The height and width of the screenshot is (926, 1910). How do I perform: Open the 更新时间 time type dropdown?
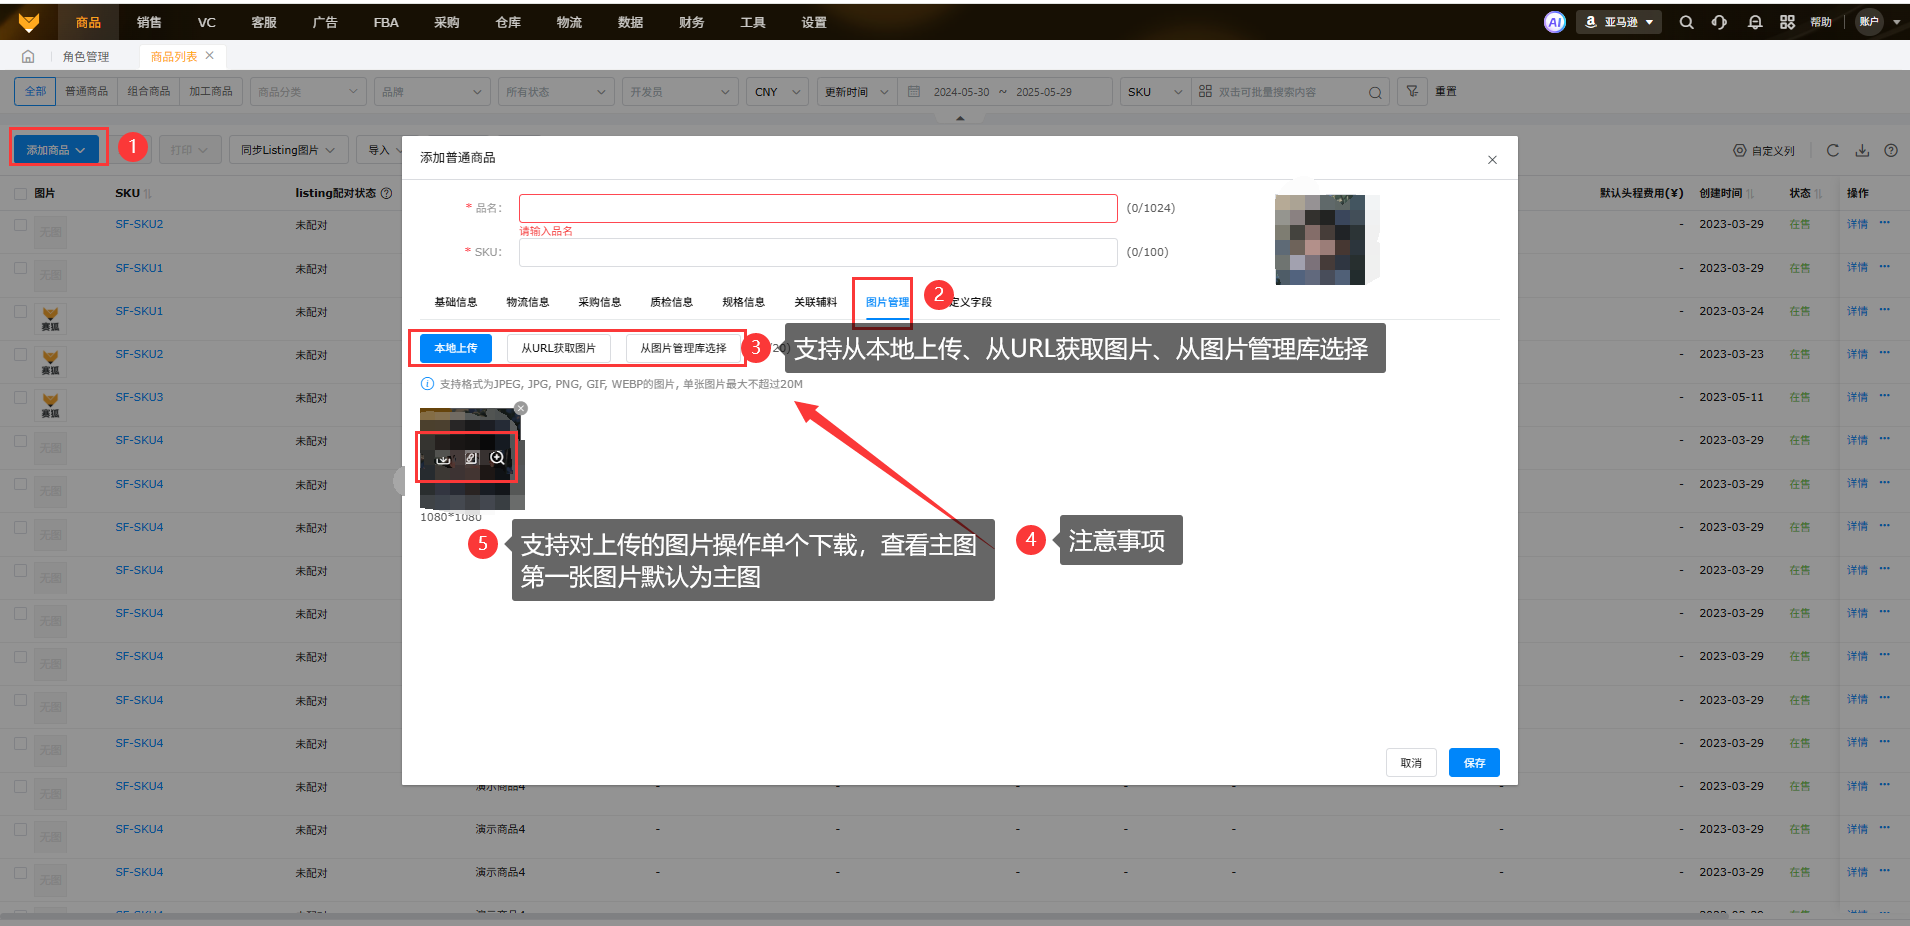[857, 91]
